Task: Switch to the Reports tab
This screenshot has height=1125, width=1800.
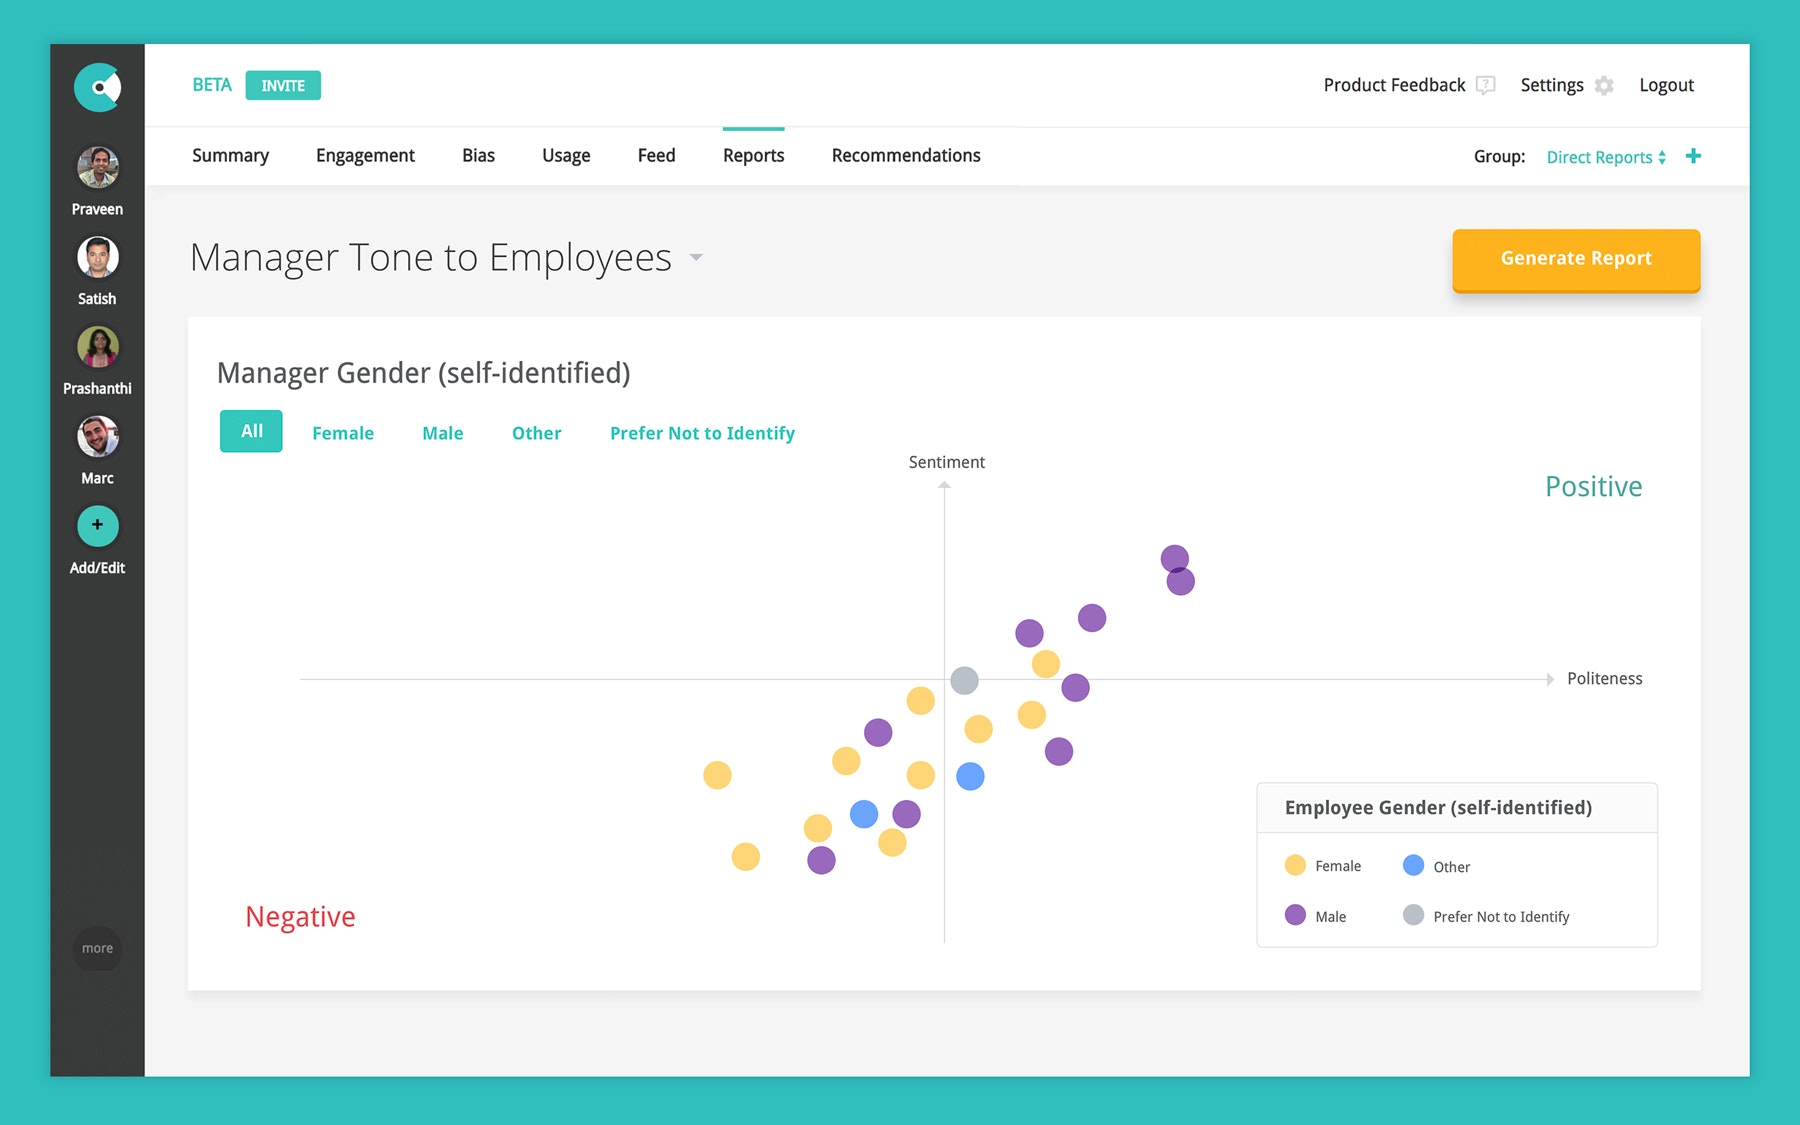Action: pos(753,155)
